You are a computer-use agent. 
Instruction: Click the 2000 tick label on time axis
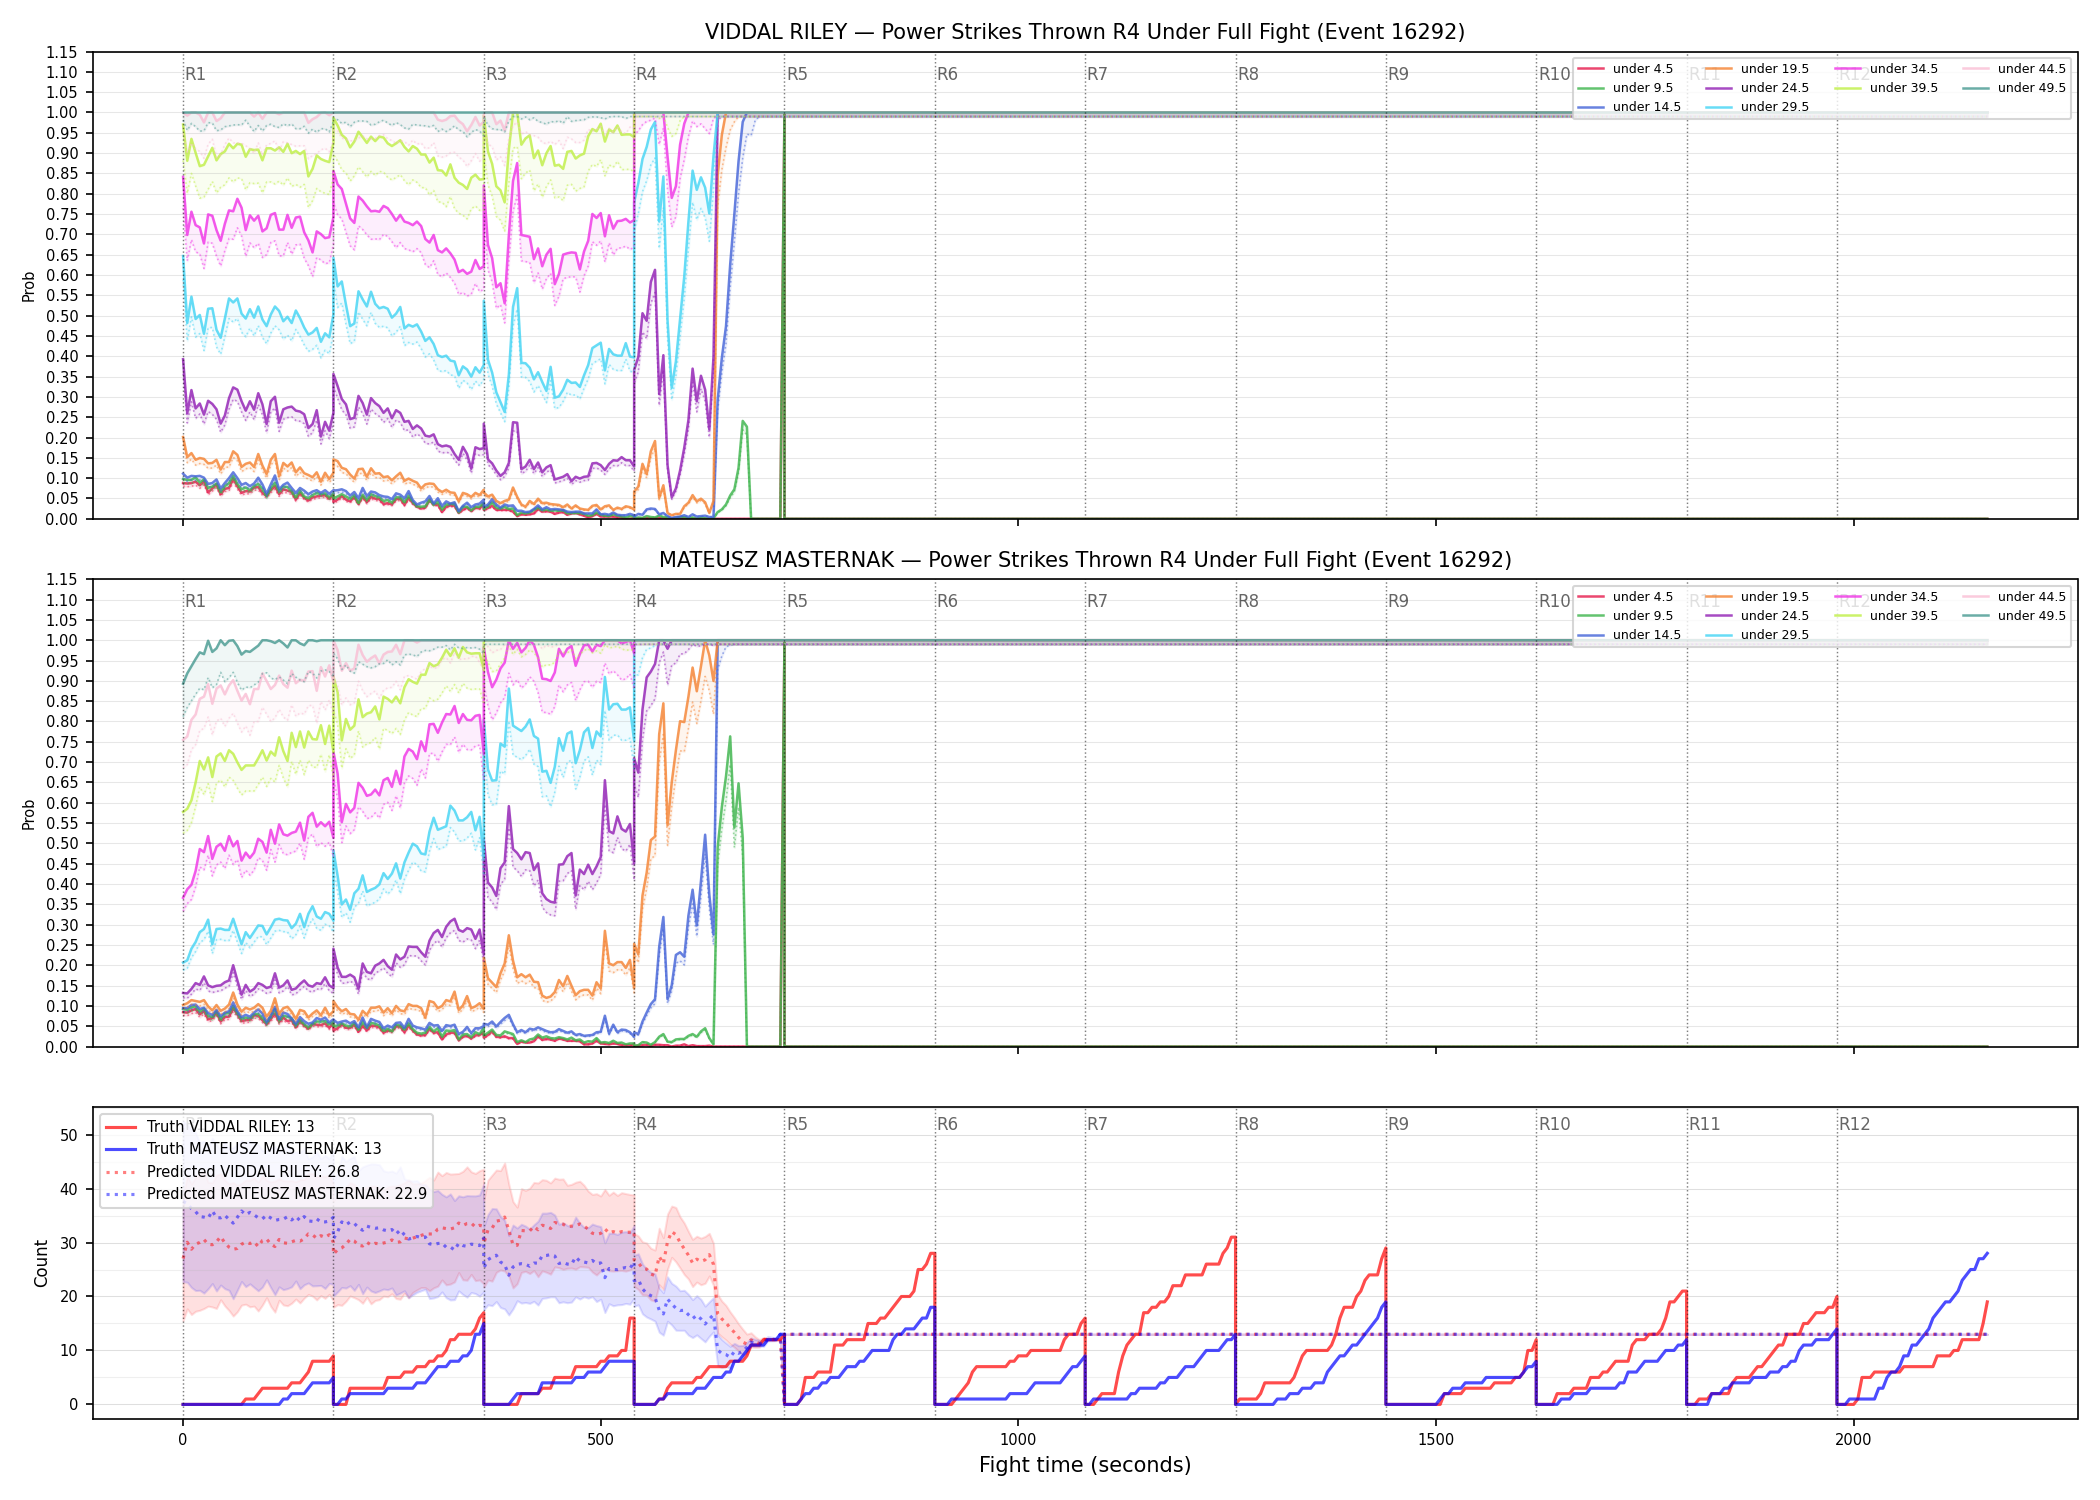point(1853,1440)
